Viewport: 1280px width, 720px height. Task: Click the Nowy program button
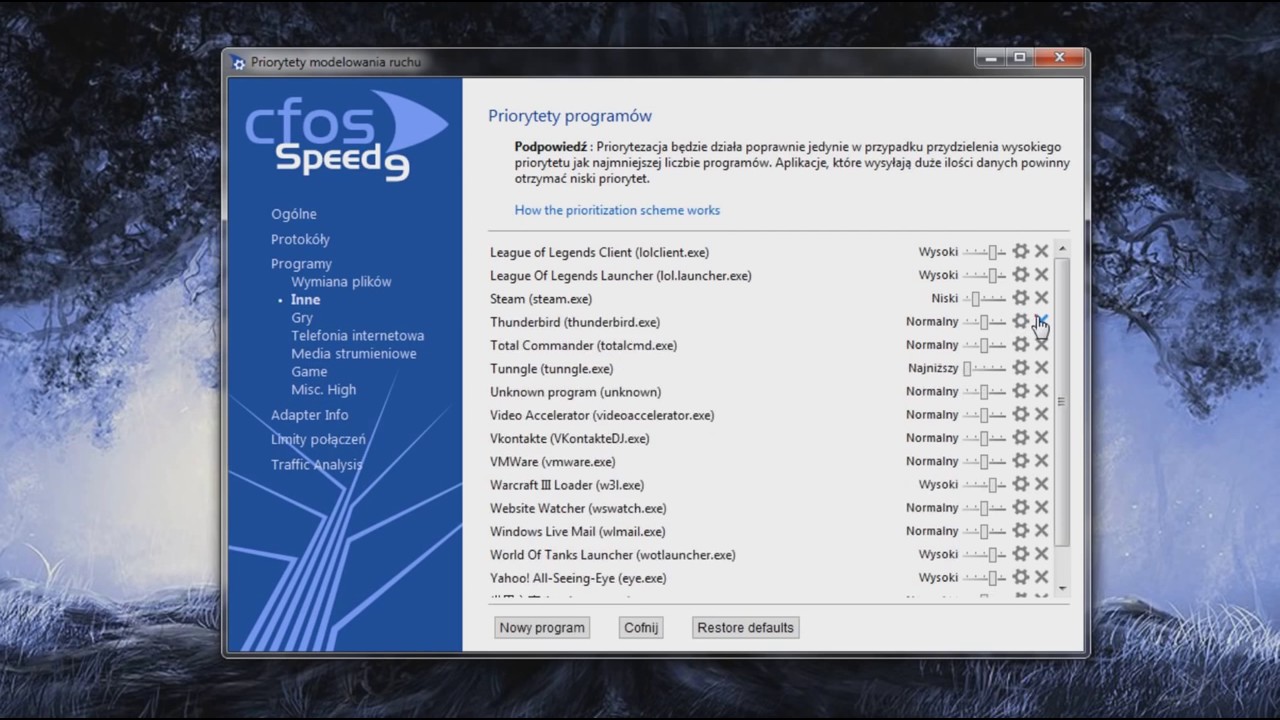point(542,628)
